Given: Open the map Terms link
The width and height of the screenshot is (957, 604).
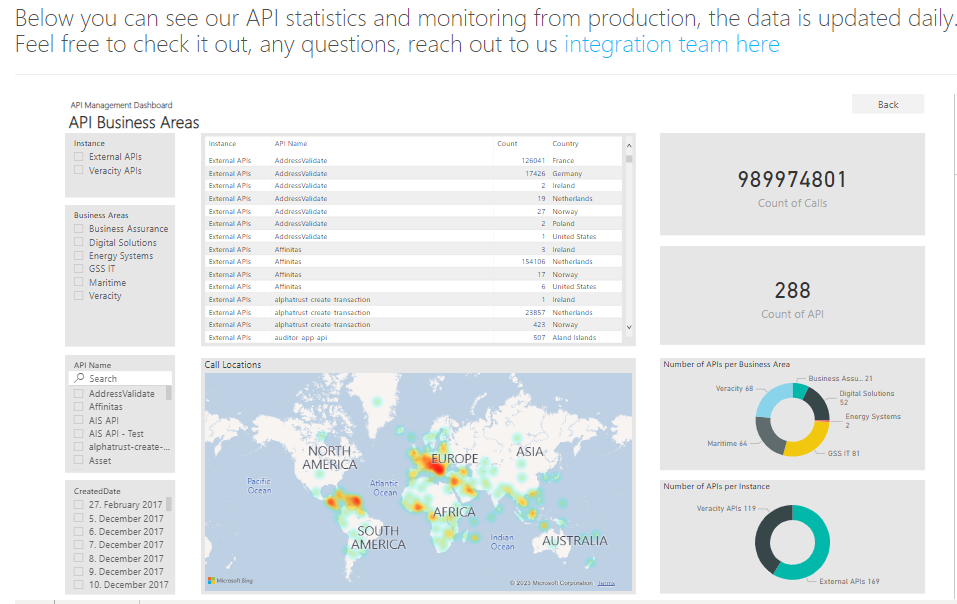Looking at the screenshot, I should [607, 582].
